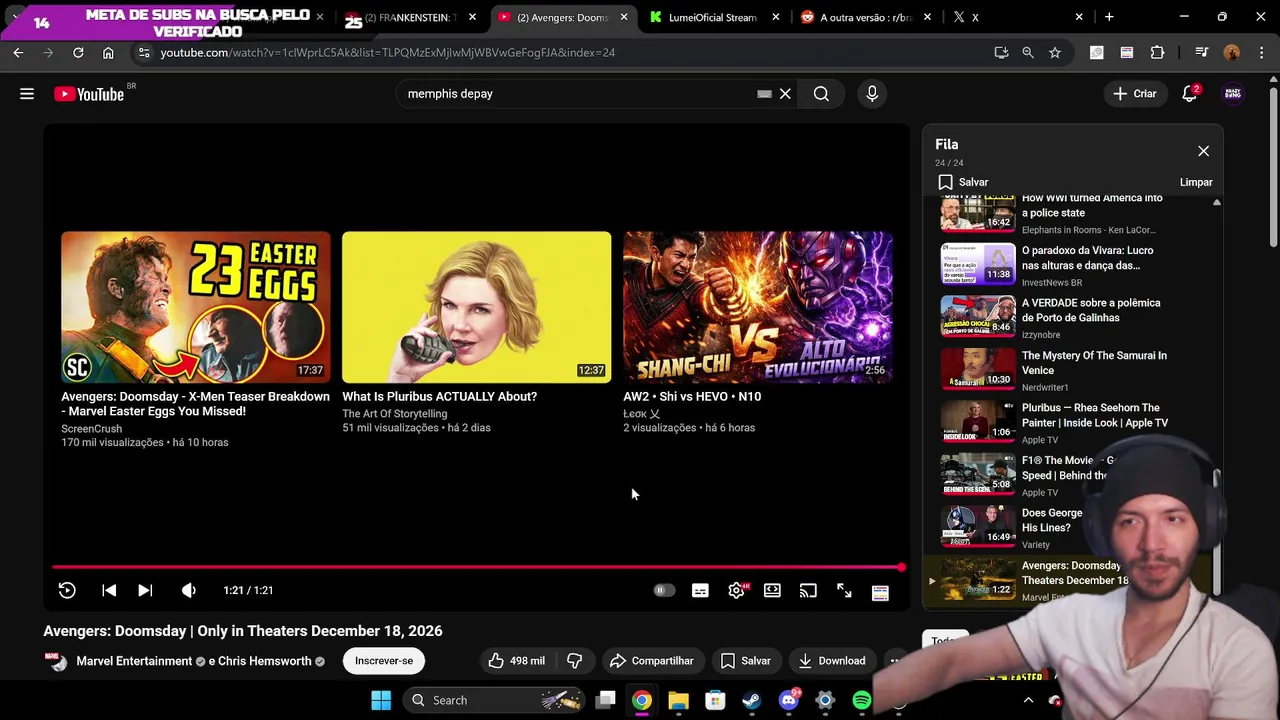Seek on the red progress bar
The image size is (1280, 720).
coord(478,567)
